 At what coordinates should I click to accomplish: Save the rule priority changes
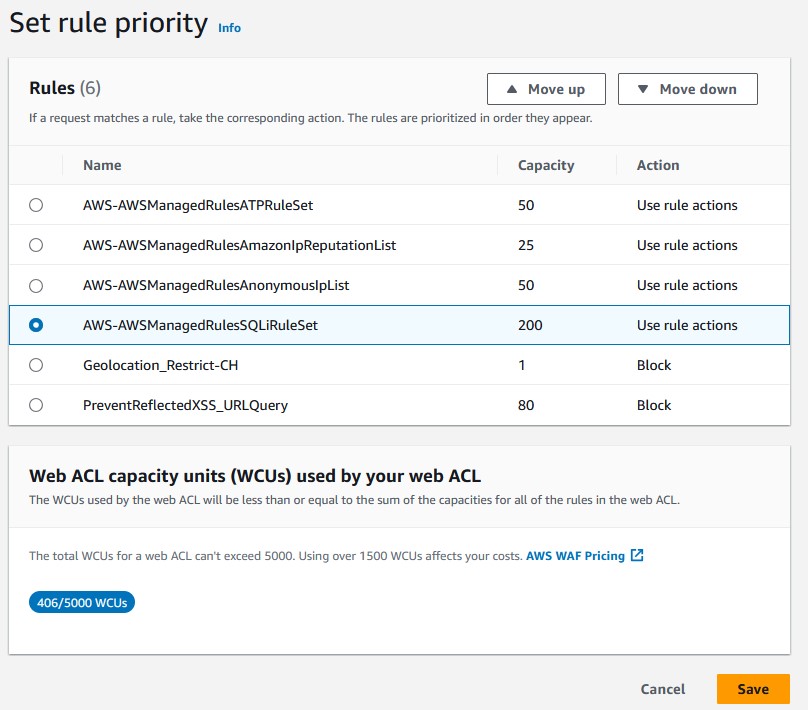[x=753, y=689]
